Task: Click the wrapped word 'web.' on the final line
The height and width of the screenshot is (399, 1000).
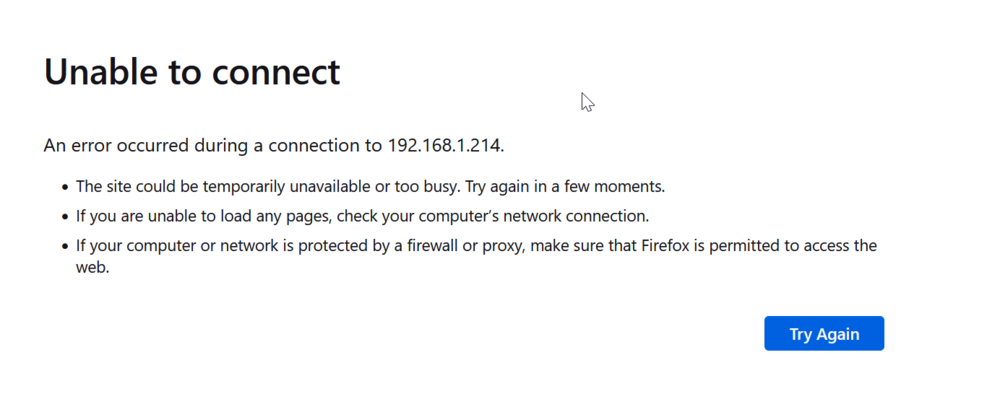Action: click(93, 268)
